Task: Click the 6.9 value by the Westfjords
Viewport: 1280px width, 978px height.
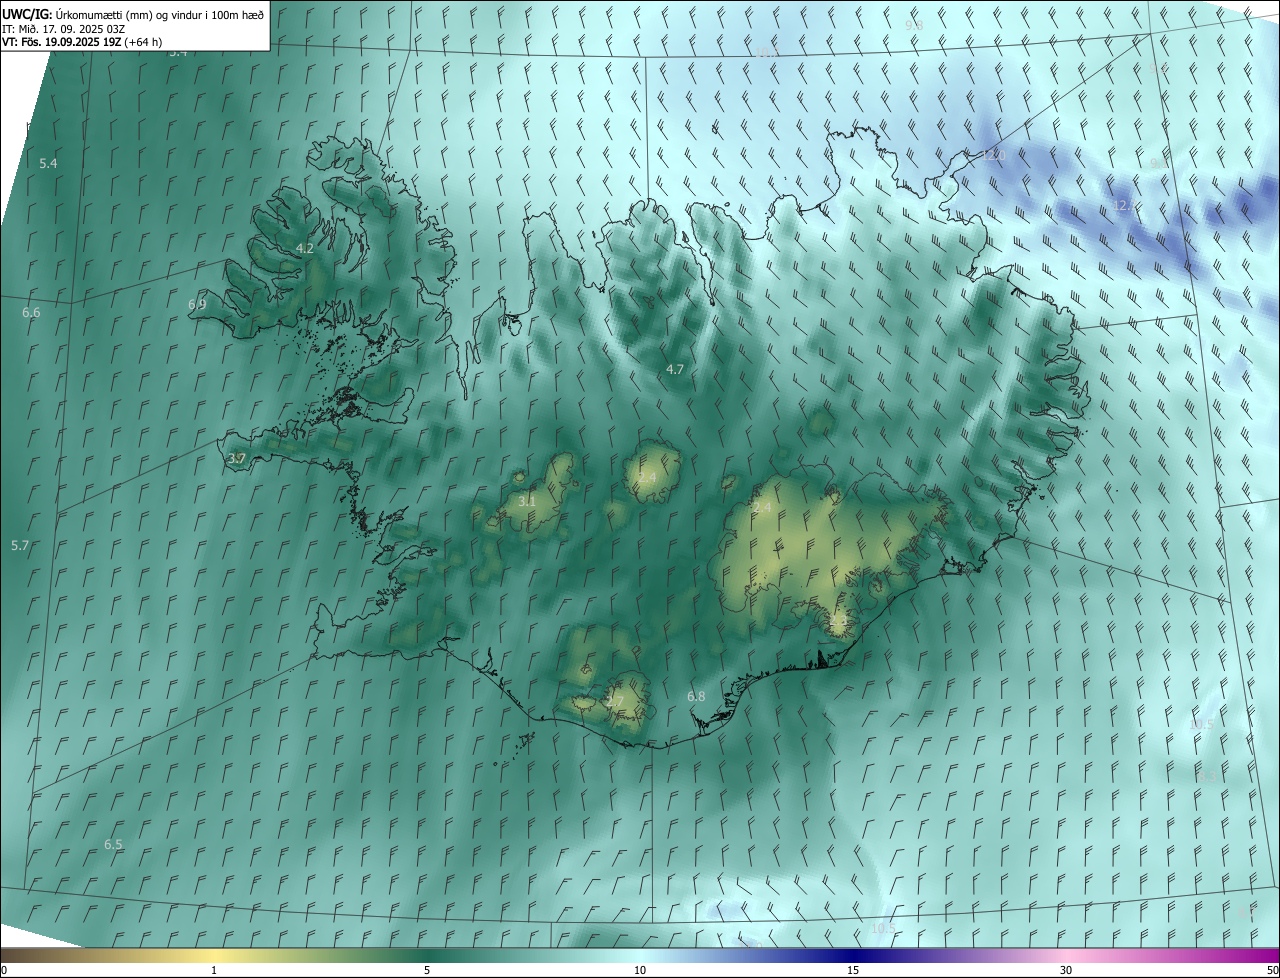Action: [197, 304]
